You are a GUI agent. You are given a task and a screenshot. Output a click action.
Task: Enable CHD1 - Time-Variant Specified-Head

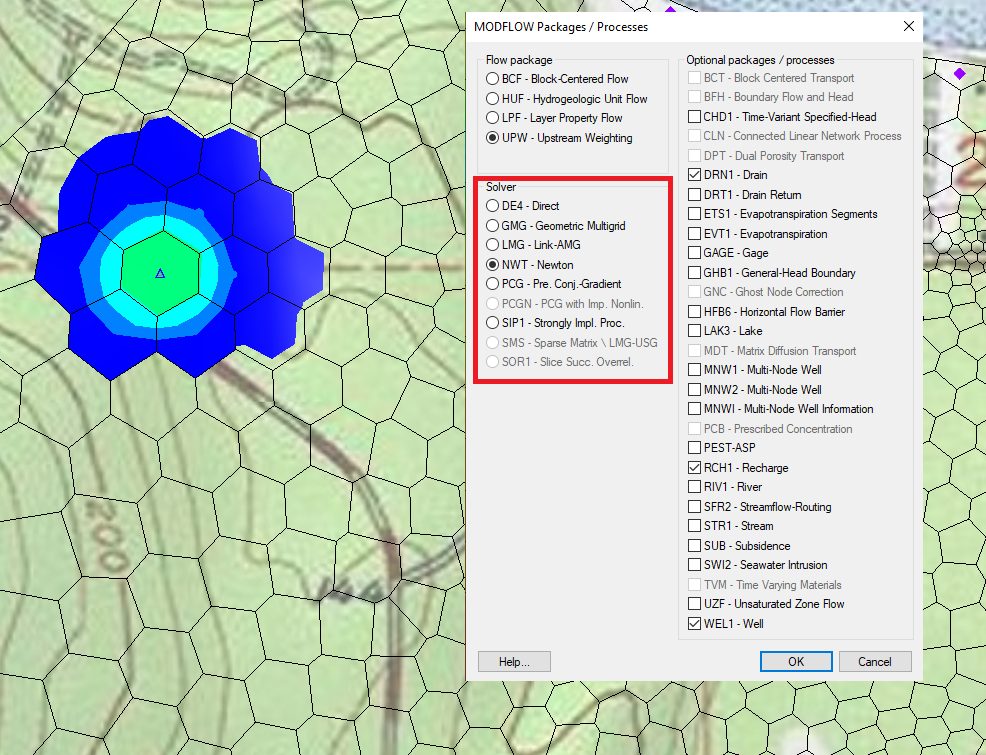(x=694, y=116)
